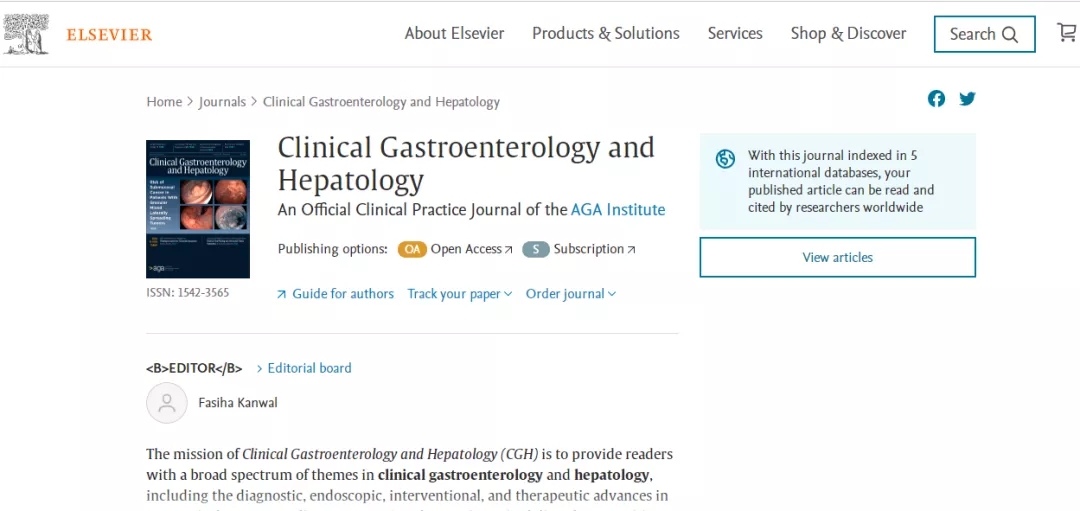Click the grey S Subscription badge

[536, 249]
